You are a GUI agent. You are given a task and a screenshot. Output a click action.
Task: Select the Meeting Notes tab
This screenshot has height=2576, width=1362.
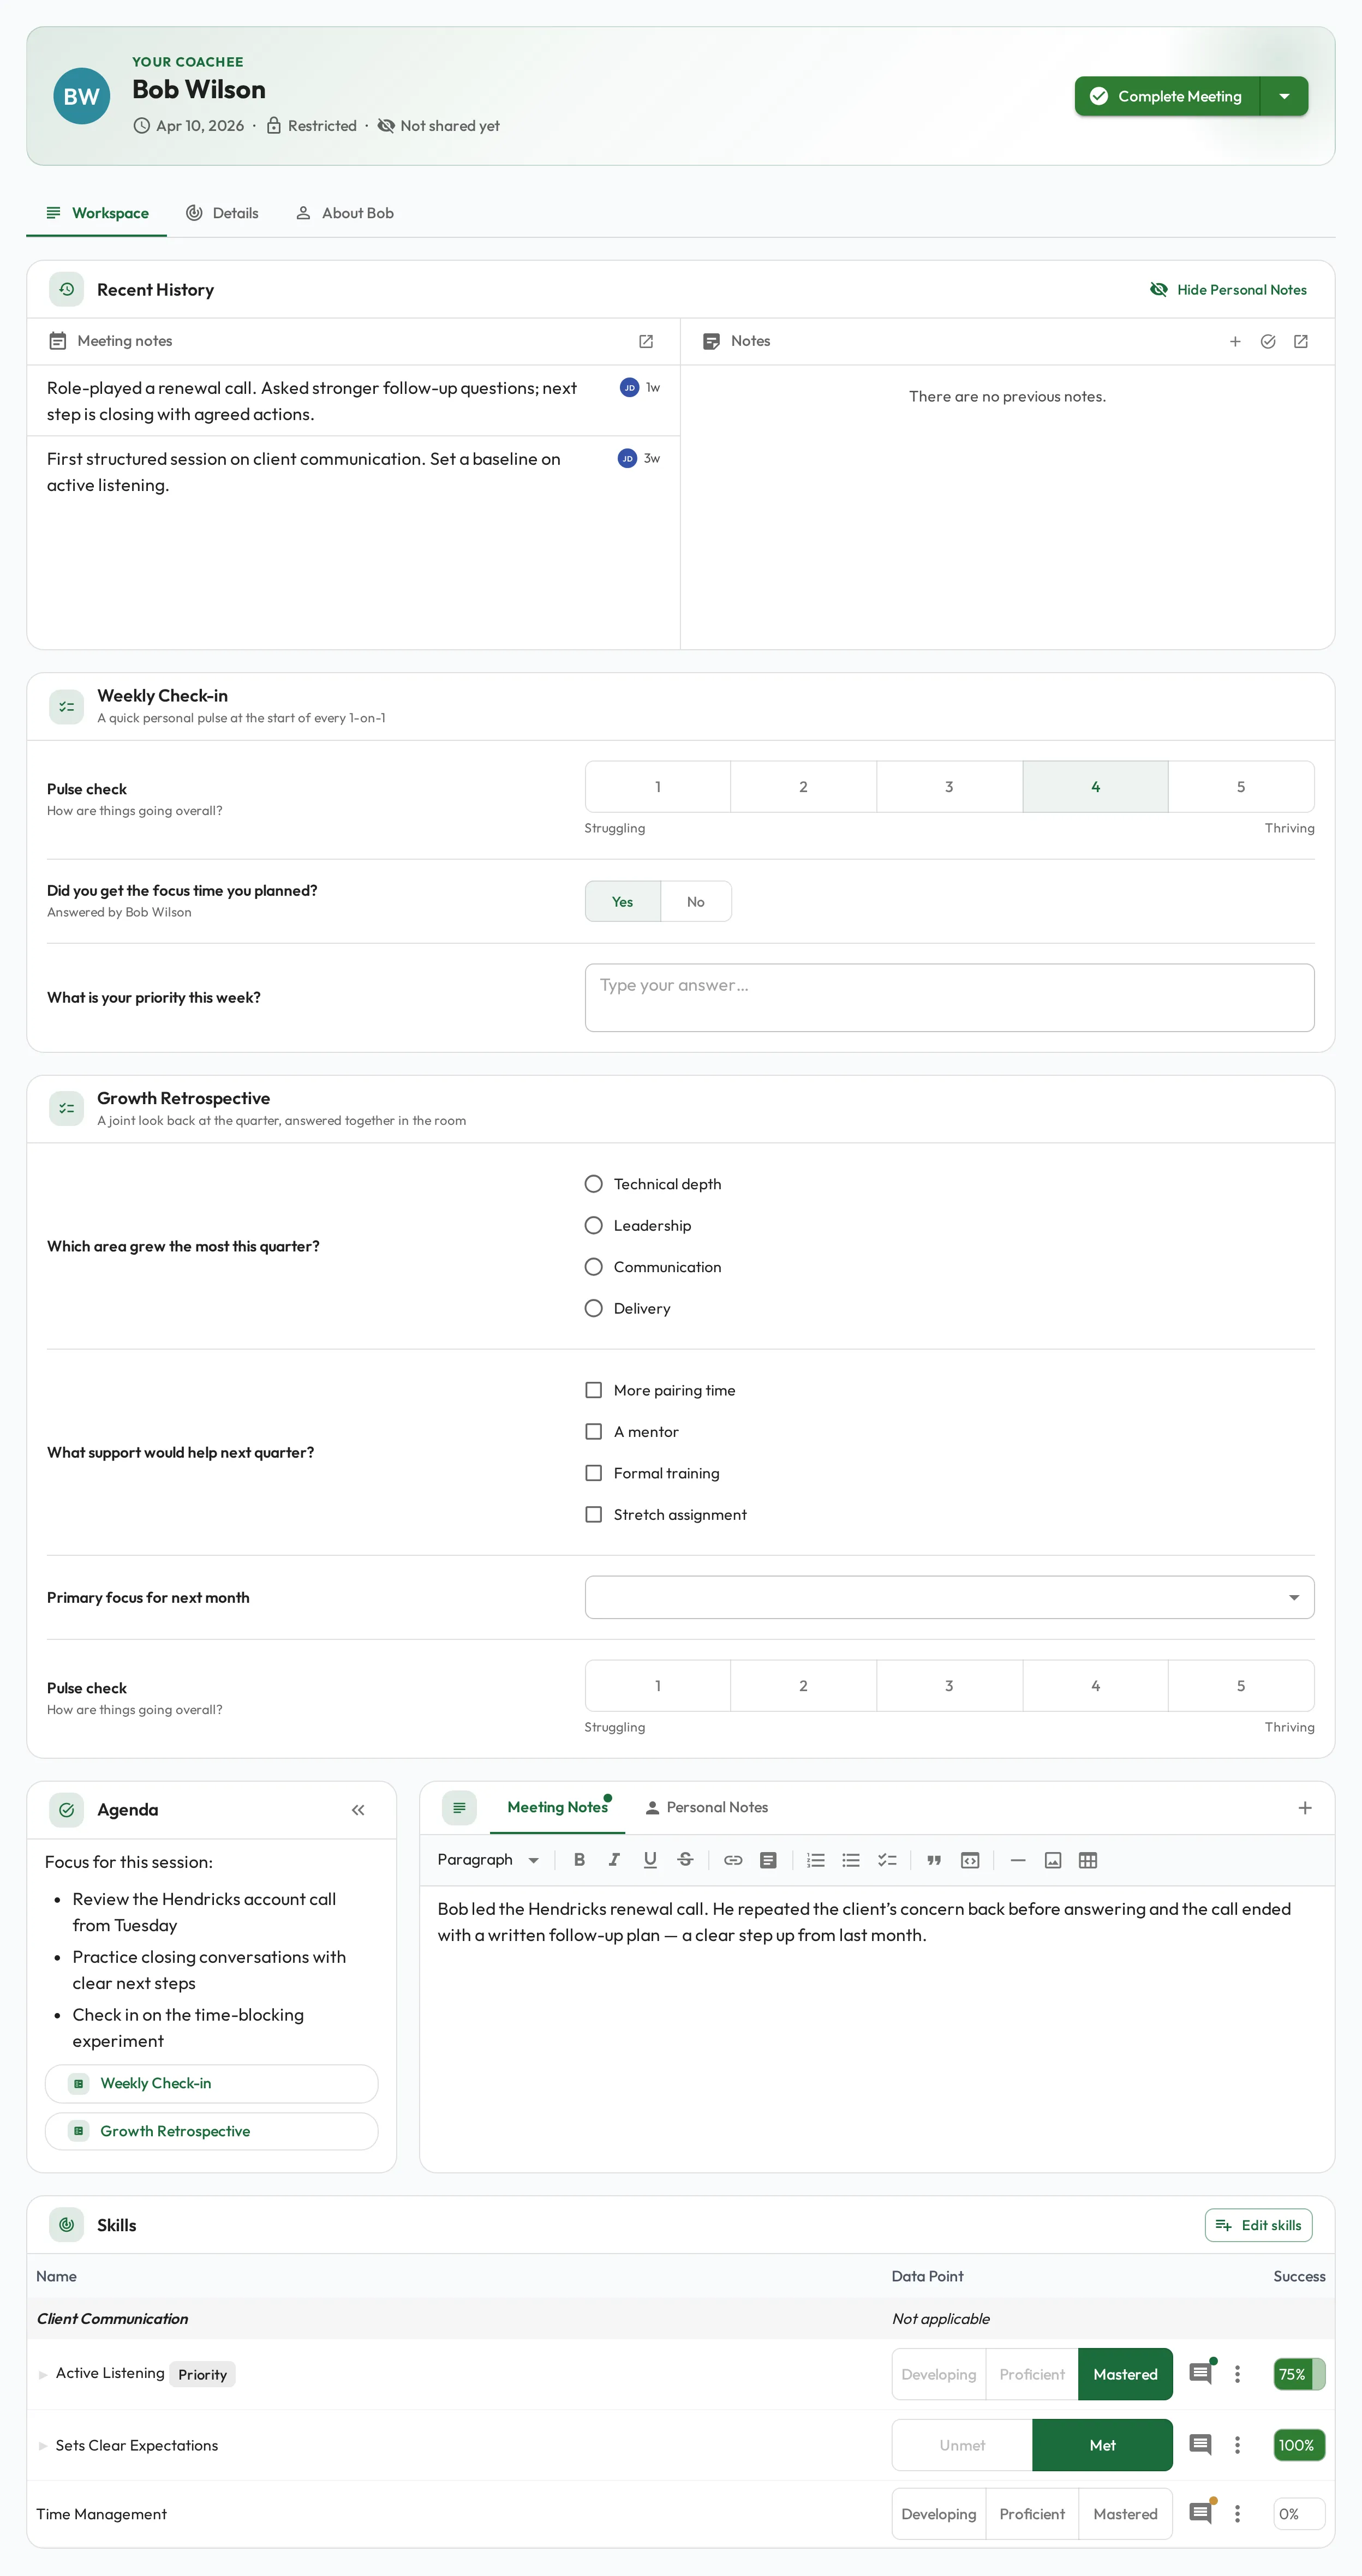tap(557, 1807)
